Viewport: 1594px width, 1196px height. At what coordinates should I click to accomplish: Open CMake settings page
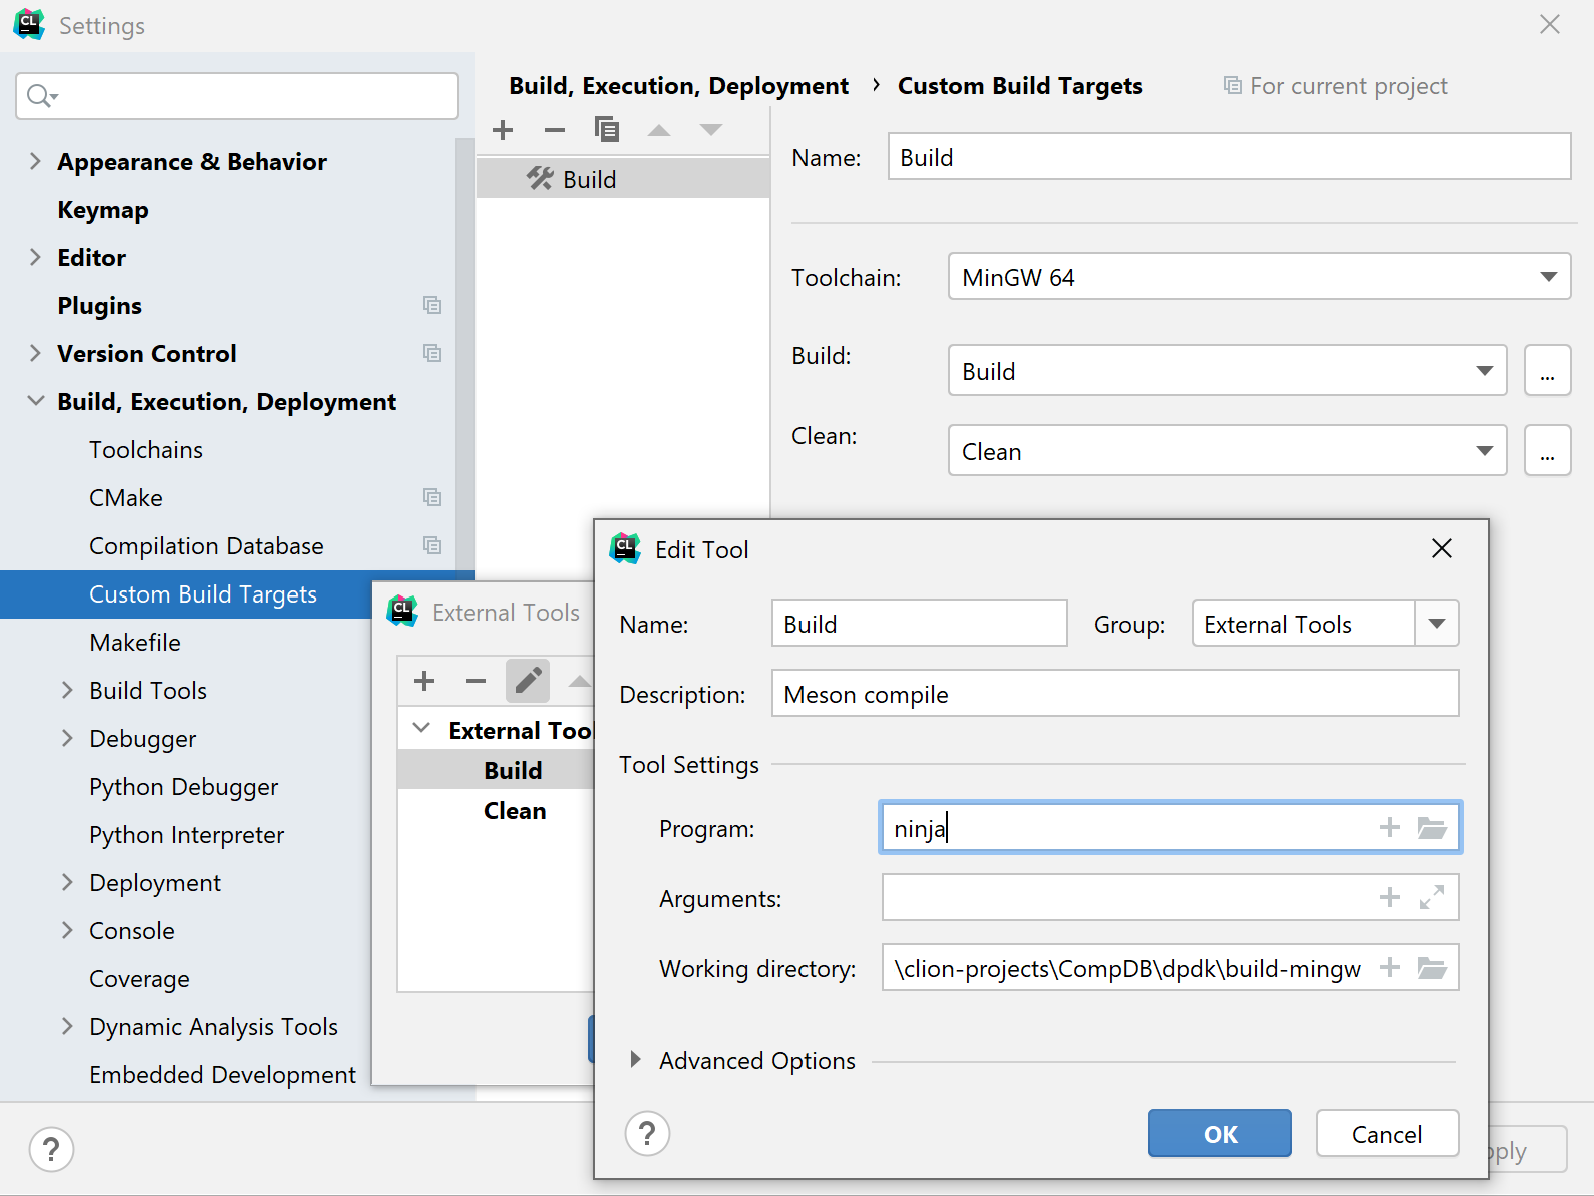point(126,498)
